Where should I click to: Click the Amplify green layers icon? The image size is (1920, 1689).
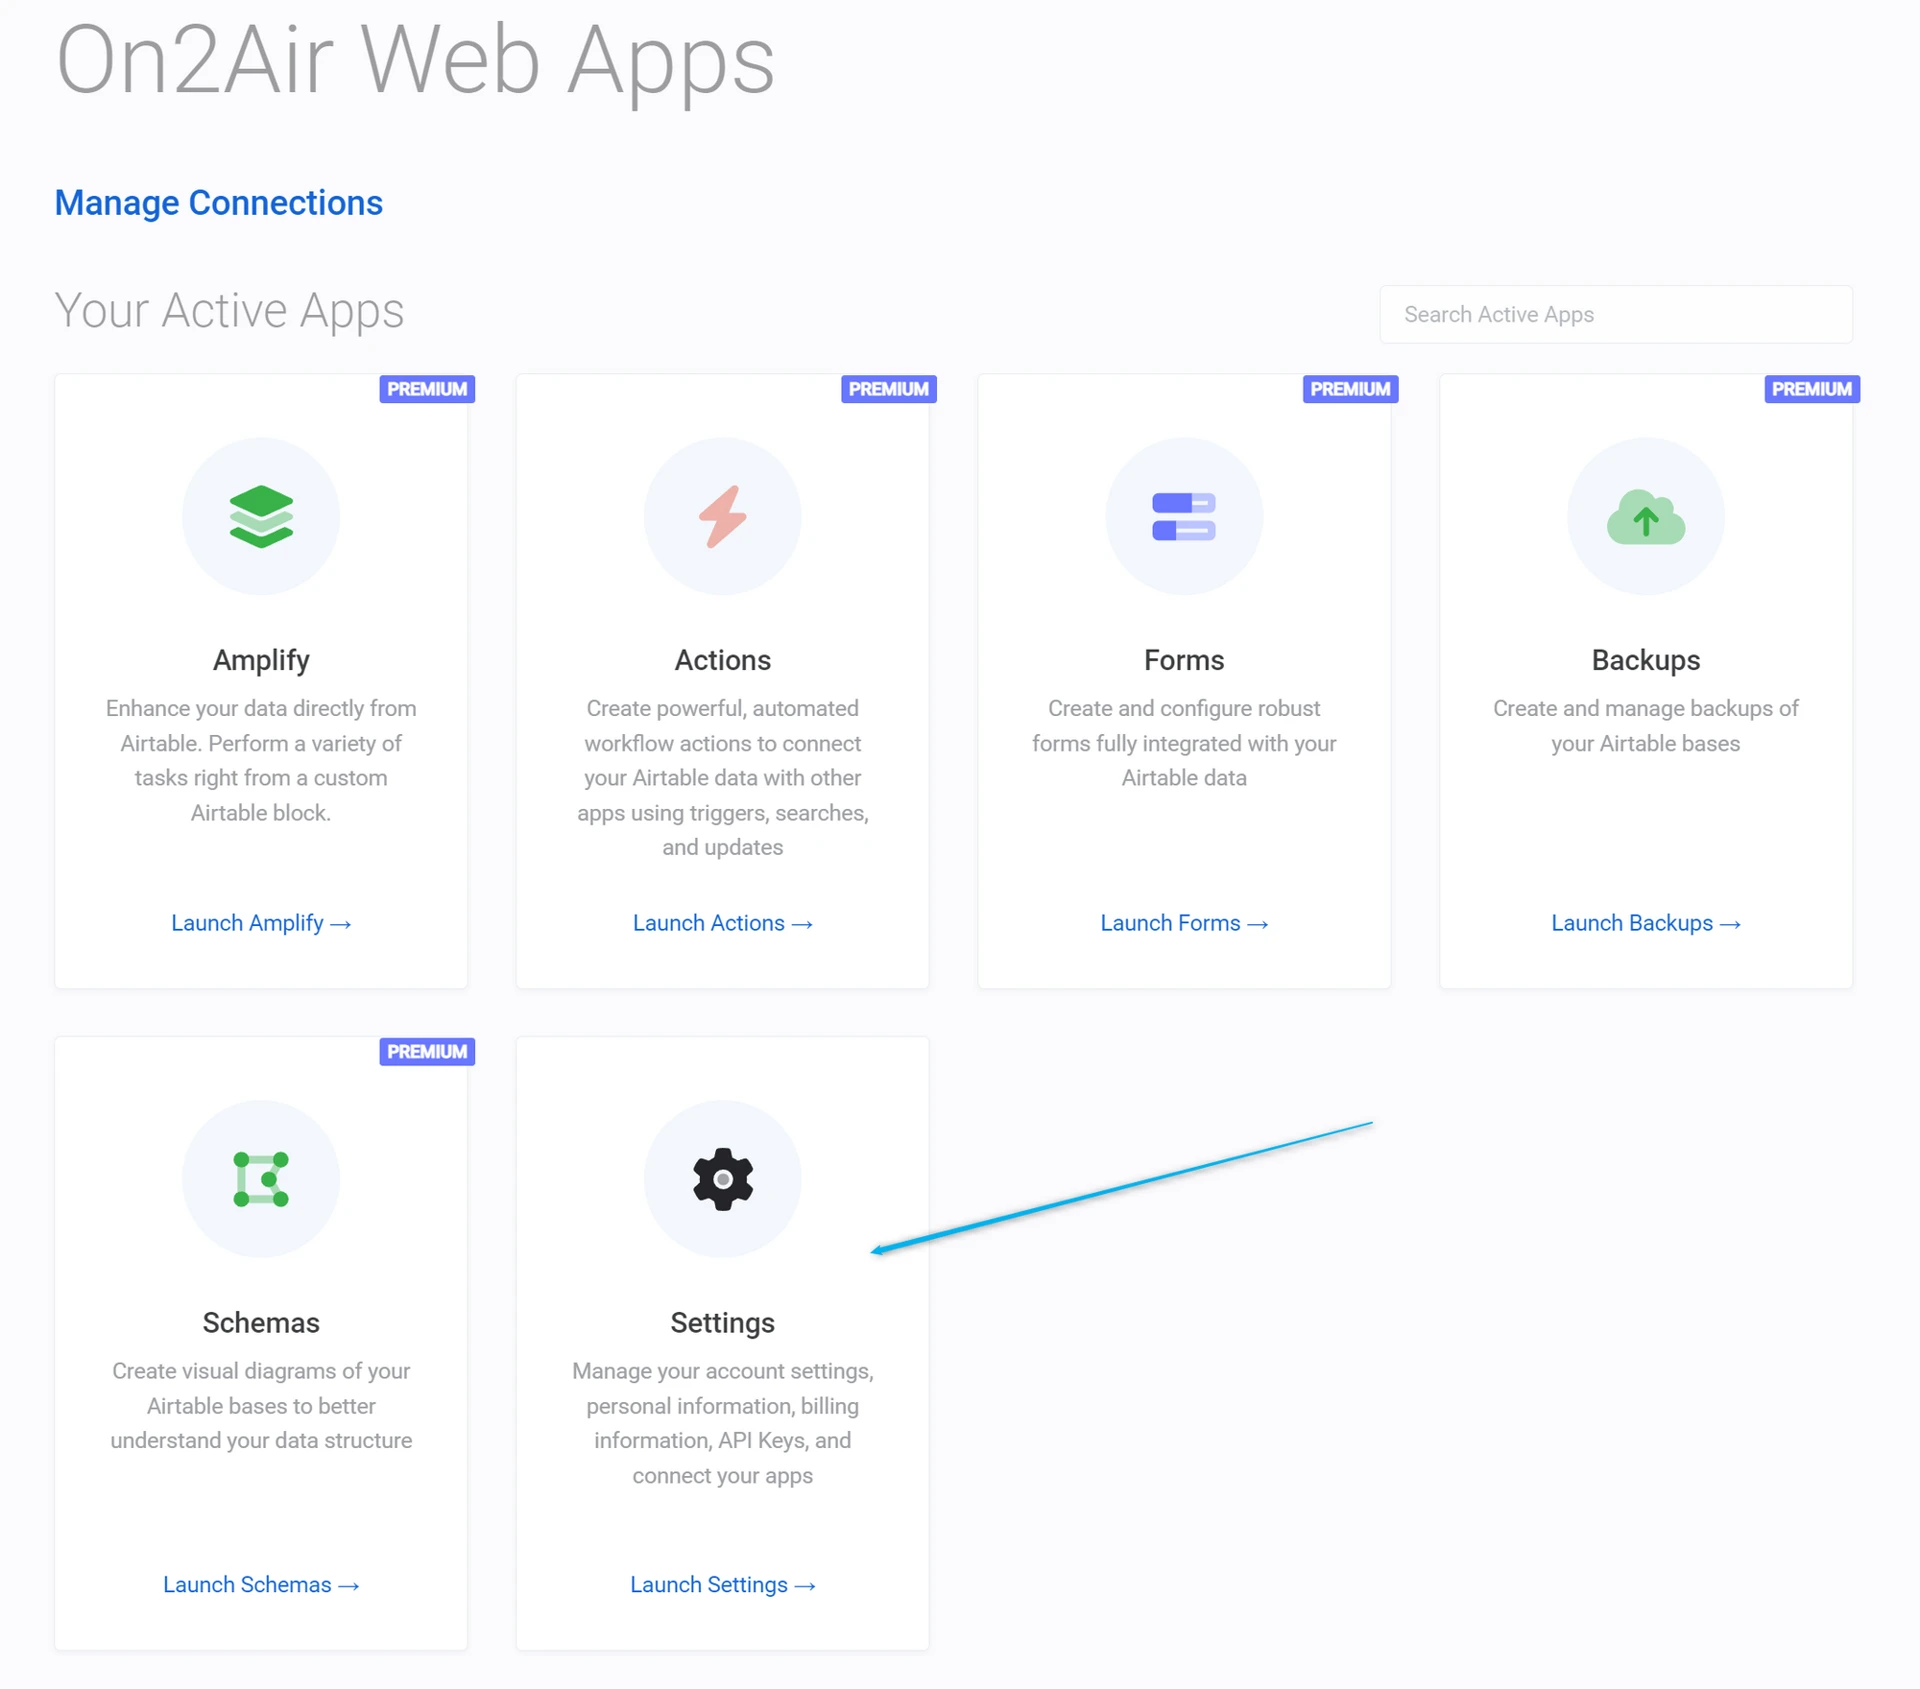point(261,516)
